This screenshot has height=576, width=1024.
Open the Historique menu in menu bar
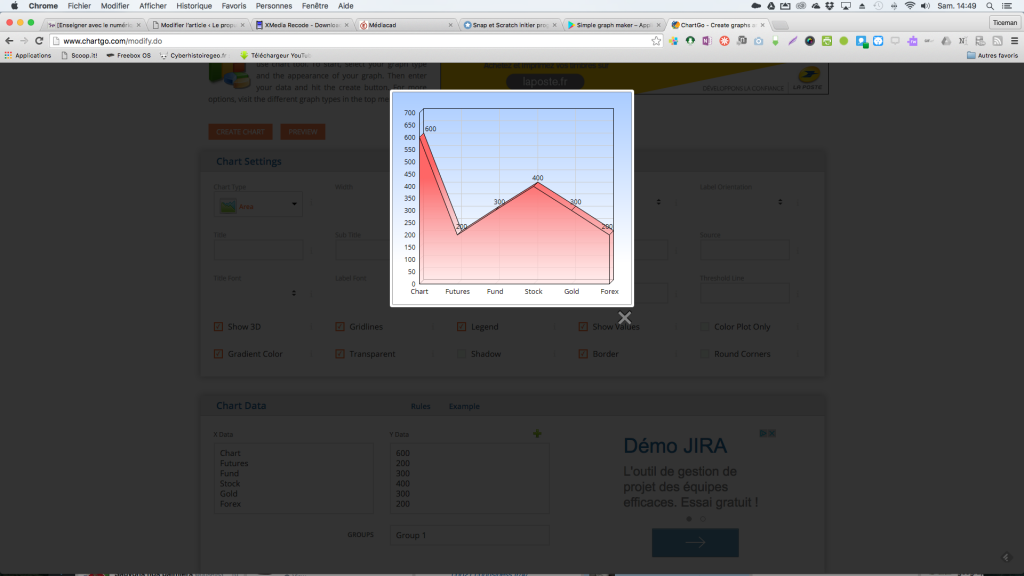pyautogui.click(x=194, y=6)
